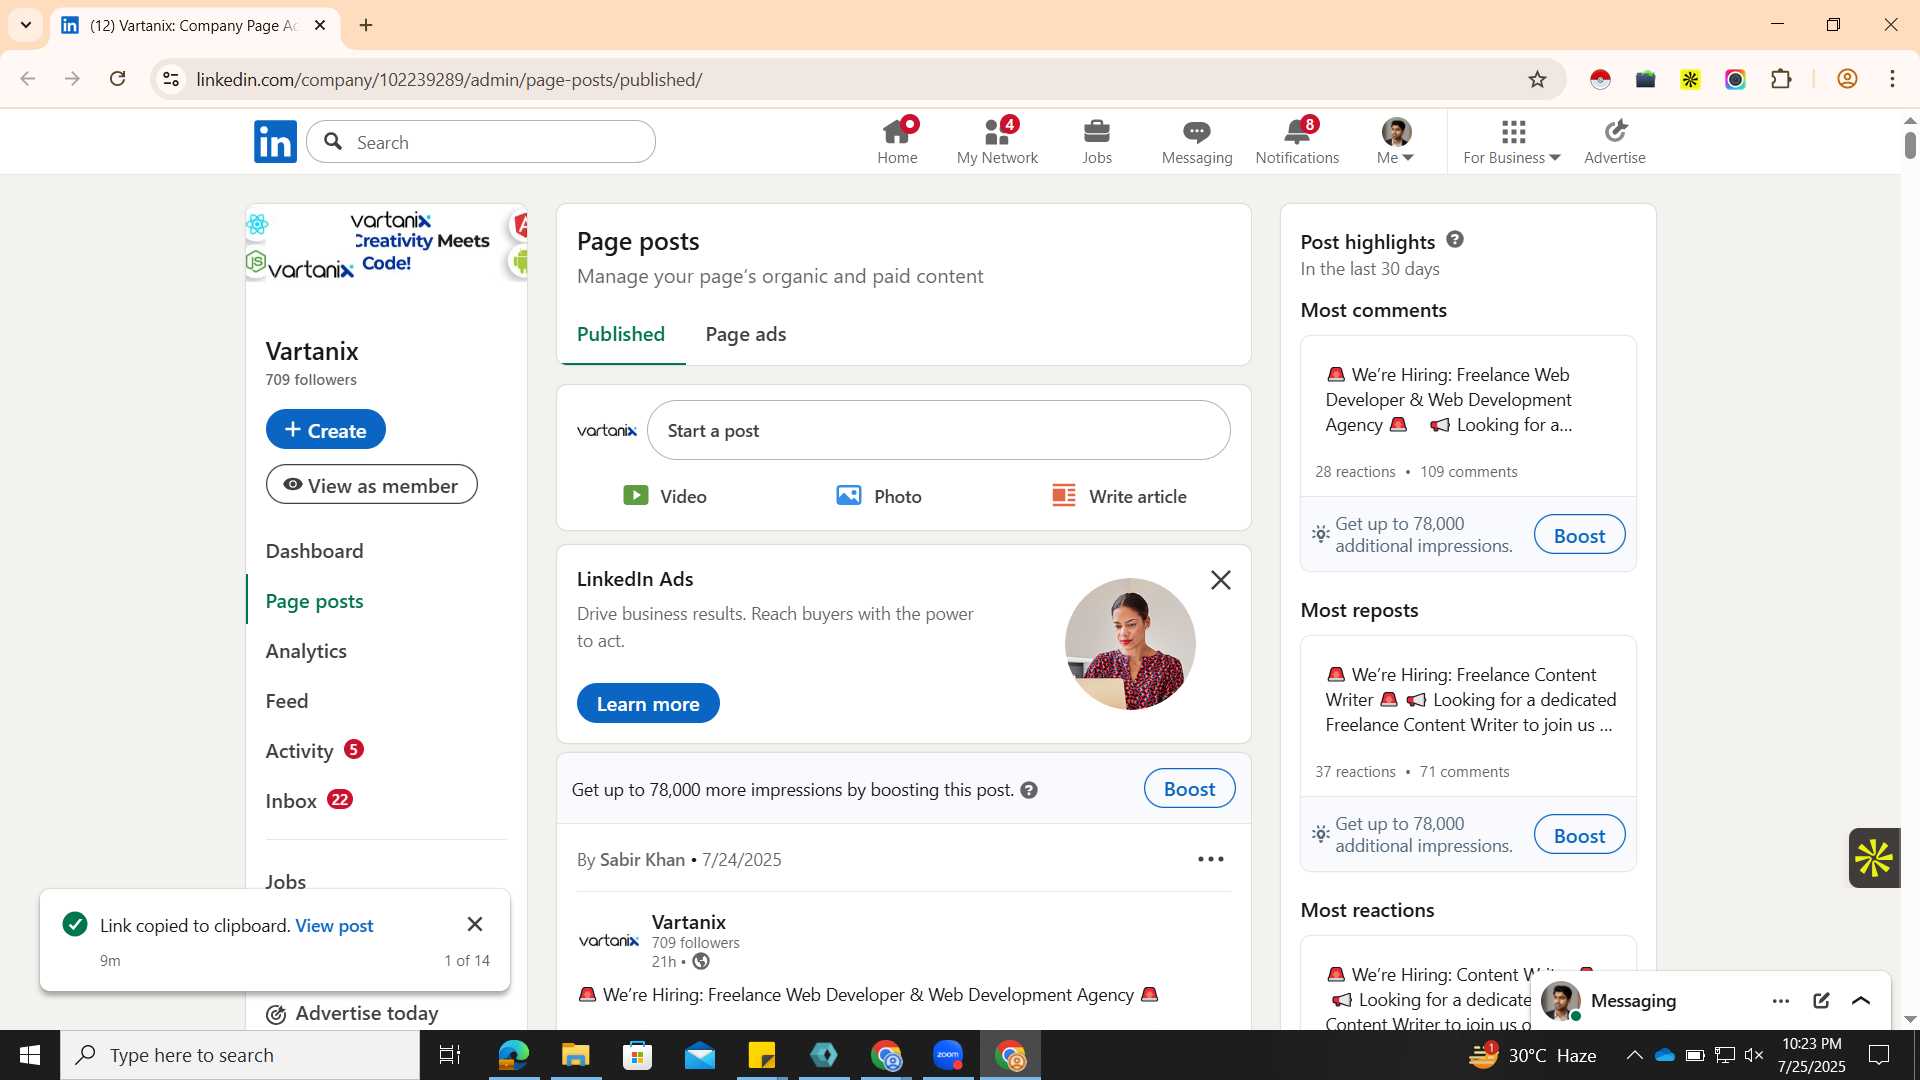Open Jobs briefcase icon in navbar

[x=1097, y=141]
